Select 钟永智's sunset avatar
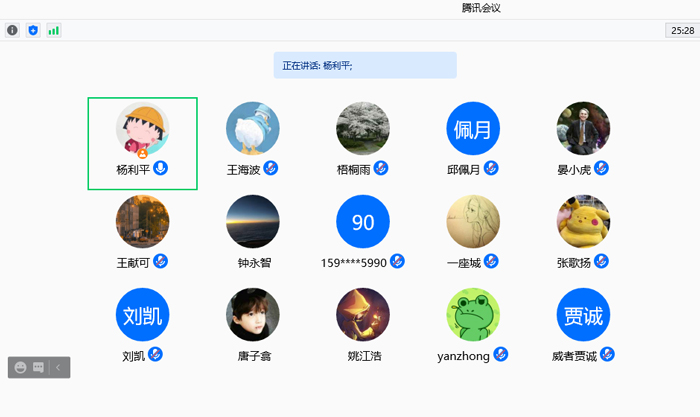 click(253, 221)
